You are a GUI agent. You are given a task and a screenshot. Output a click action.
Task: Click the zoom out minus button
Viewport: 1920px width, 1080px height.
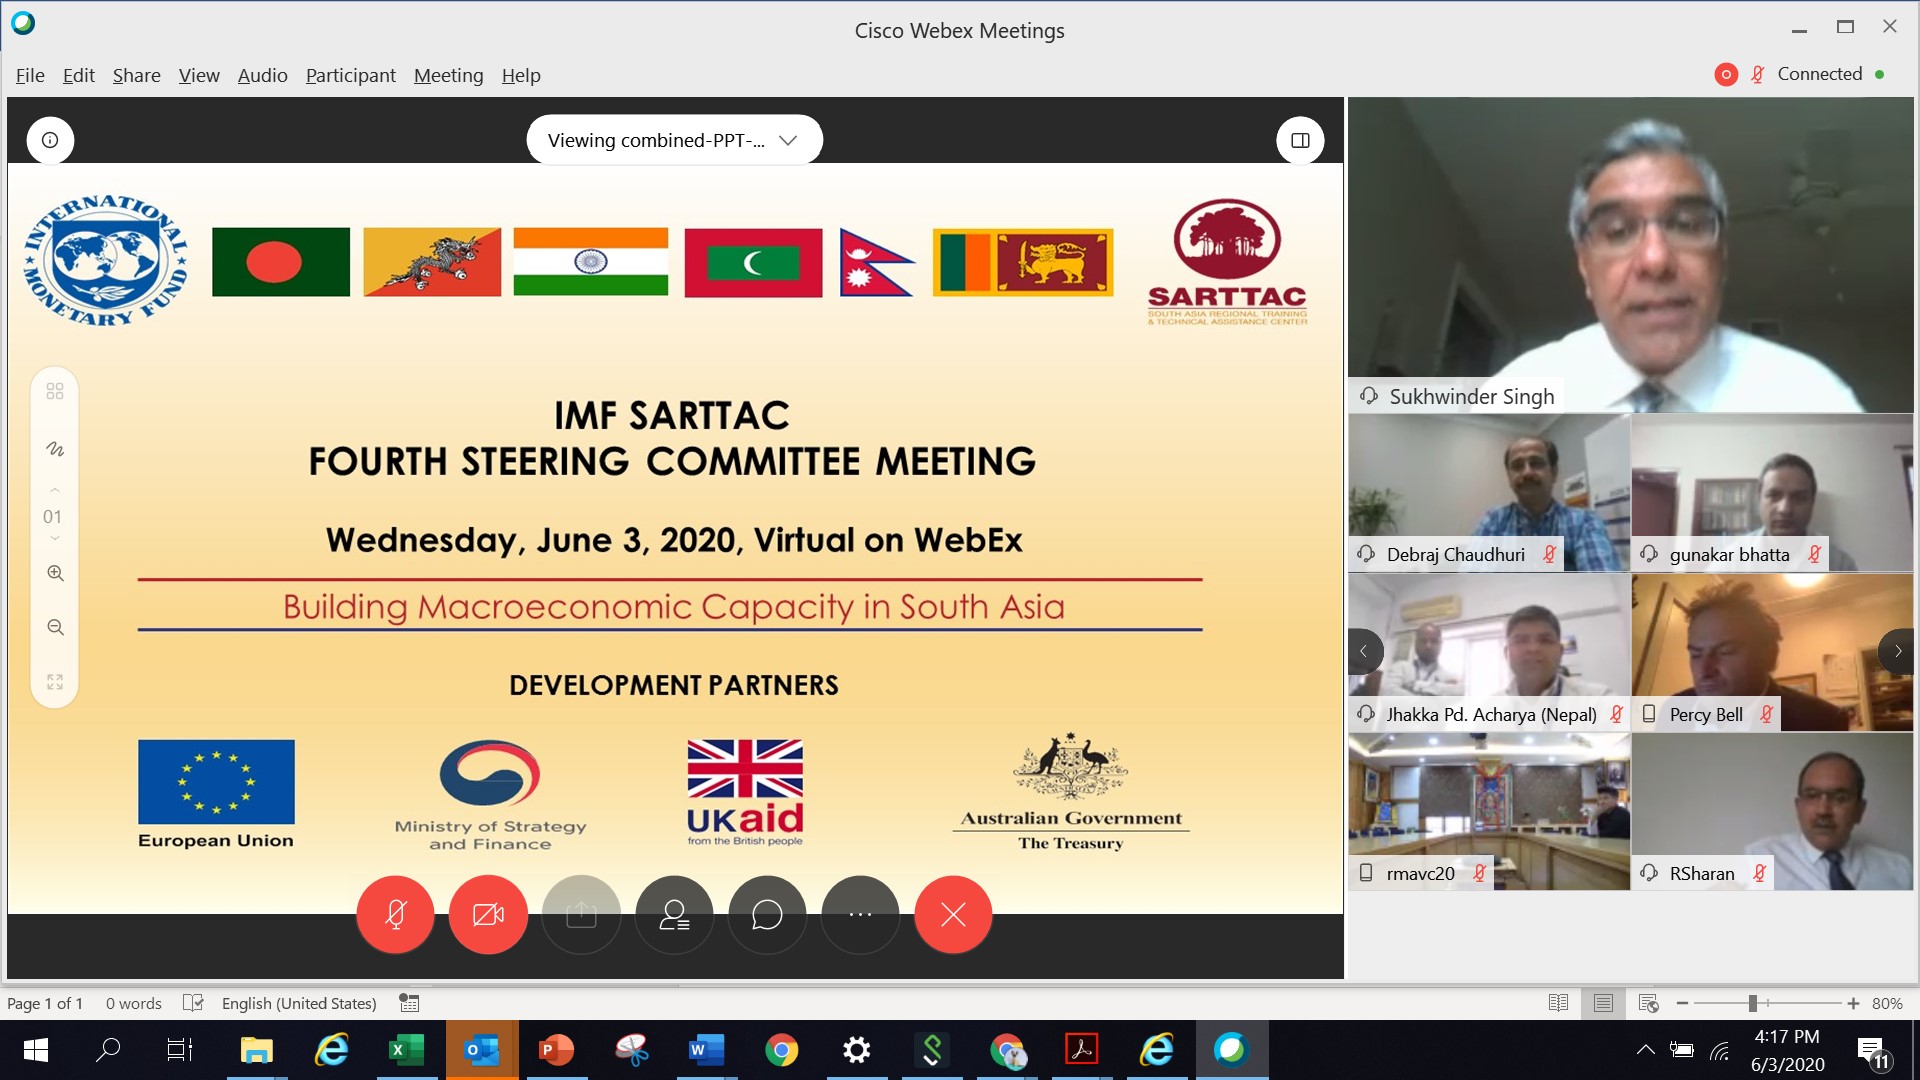(x=1682, y=1003)
